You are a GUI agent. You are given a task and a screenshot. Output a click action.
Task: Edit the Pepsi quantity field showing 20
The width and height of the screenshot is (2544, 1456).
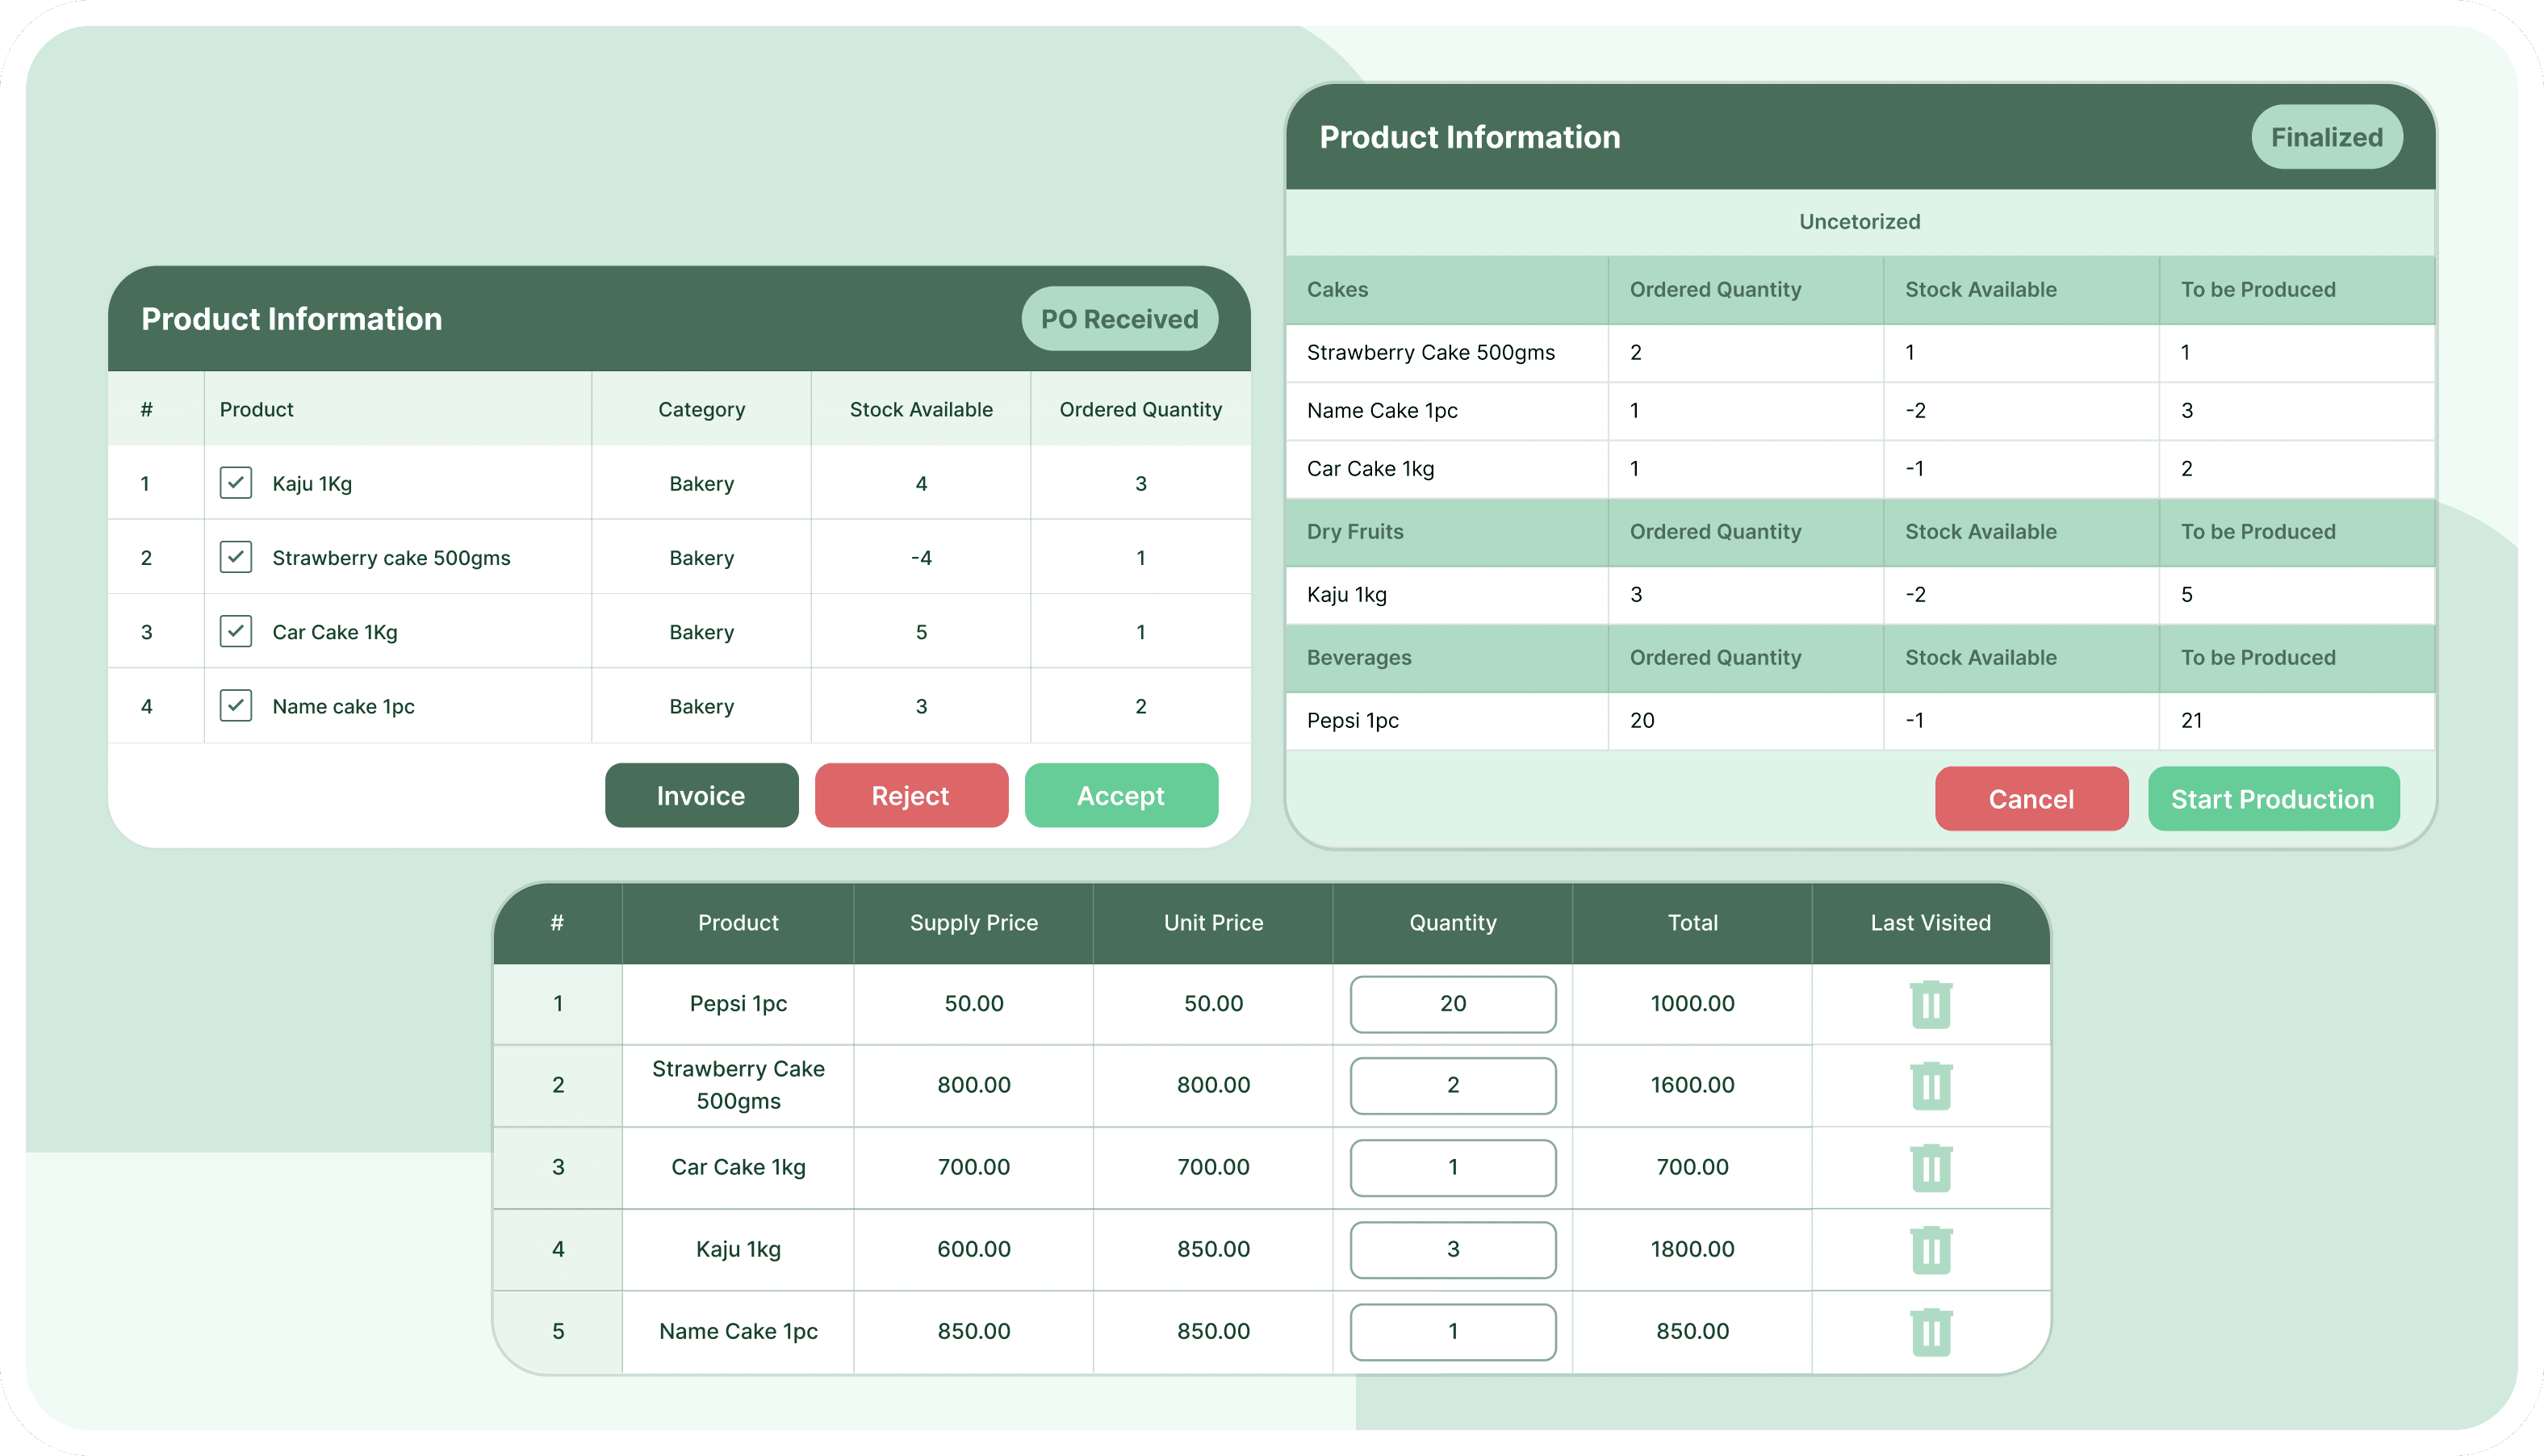[1452, 1004]
